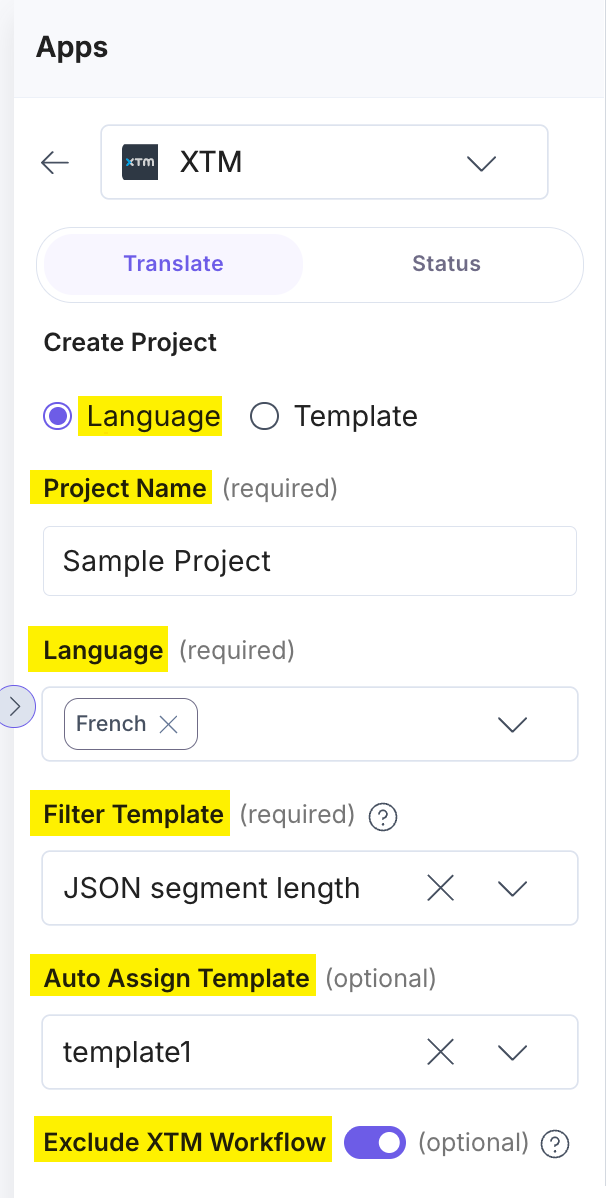606x1198 pixels.
Task: Select the Template project creation option
Action: click(264, 416)
